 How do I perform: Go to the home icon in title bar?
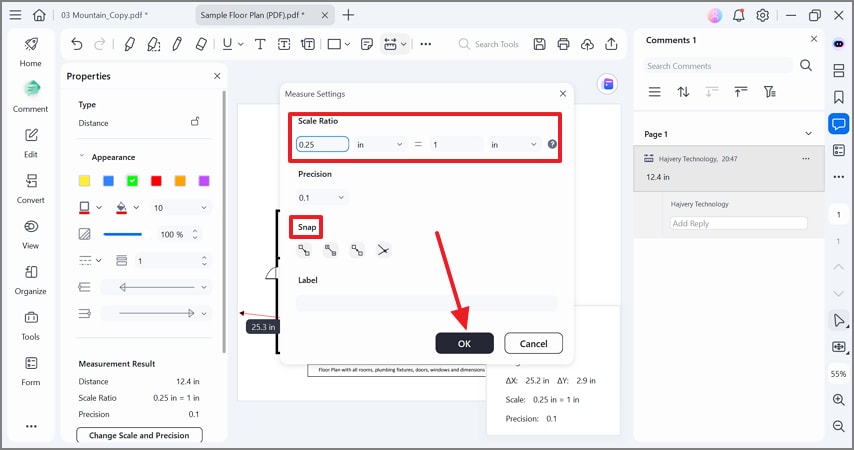(39, 15)
